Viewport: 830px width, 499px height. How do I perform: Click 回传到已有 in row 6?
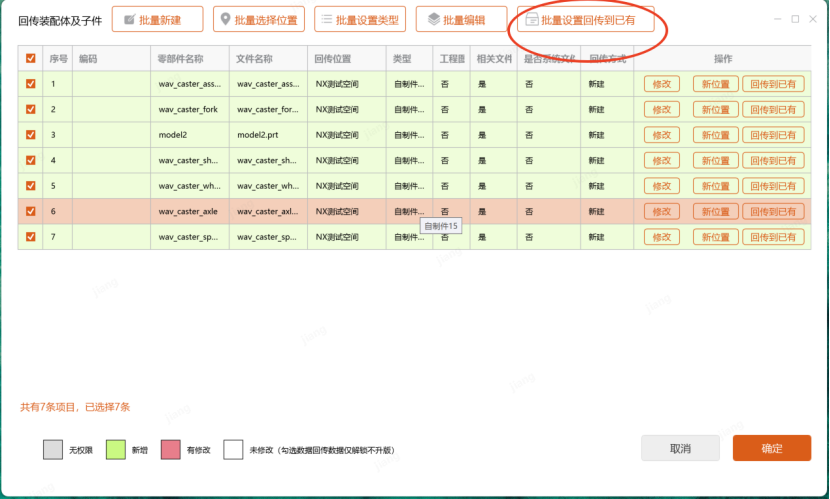773,211
